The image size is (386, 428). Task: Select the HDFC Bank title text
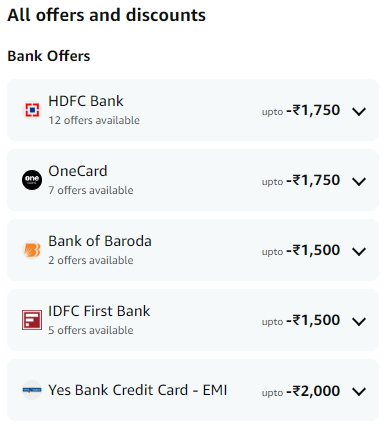[86, 101]
